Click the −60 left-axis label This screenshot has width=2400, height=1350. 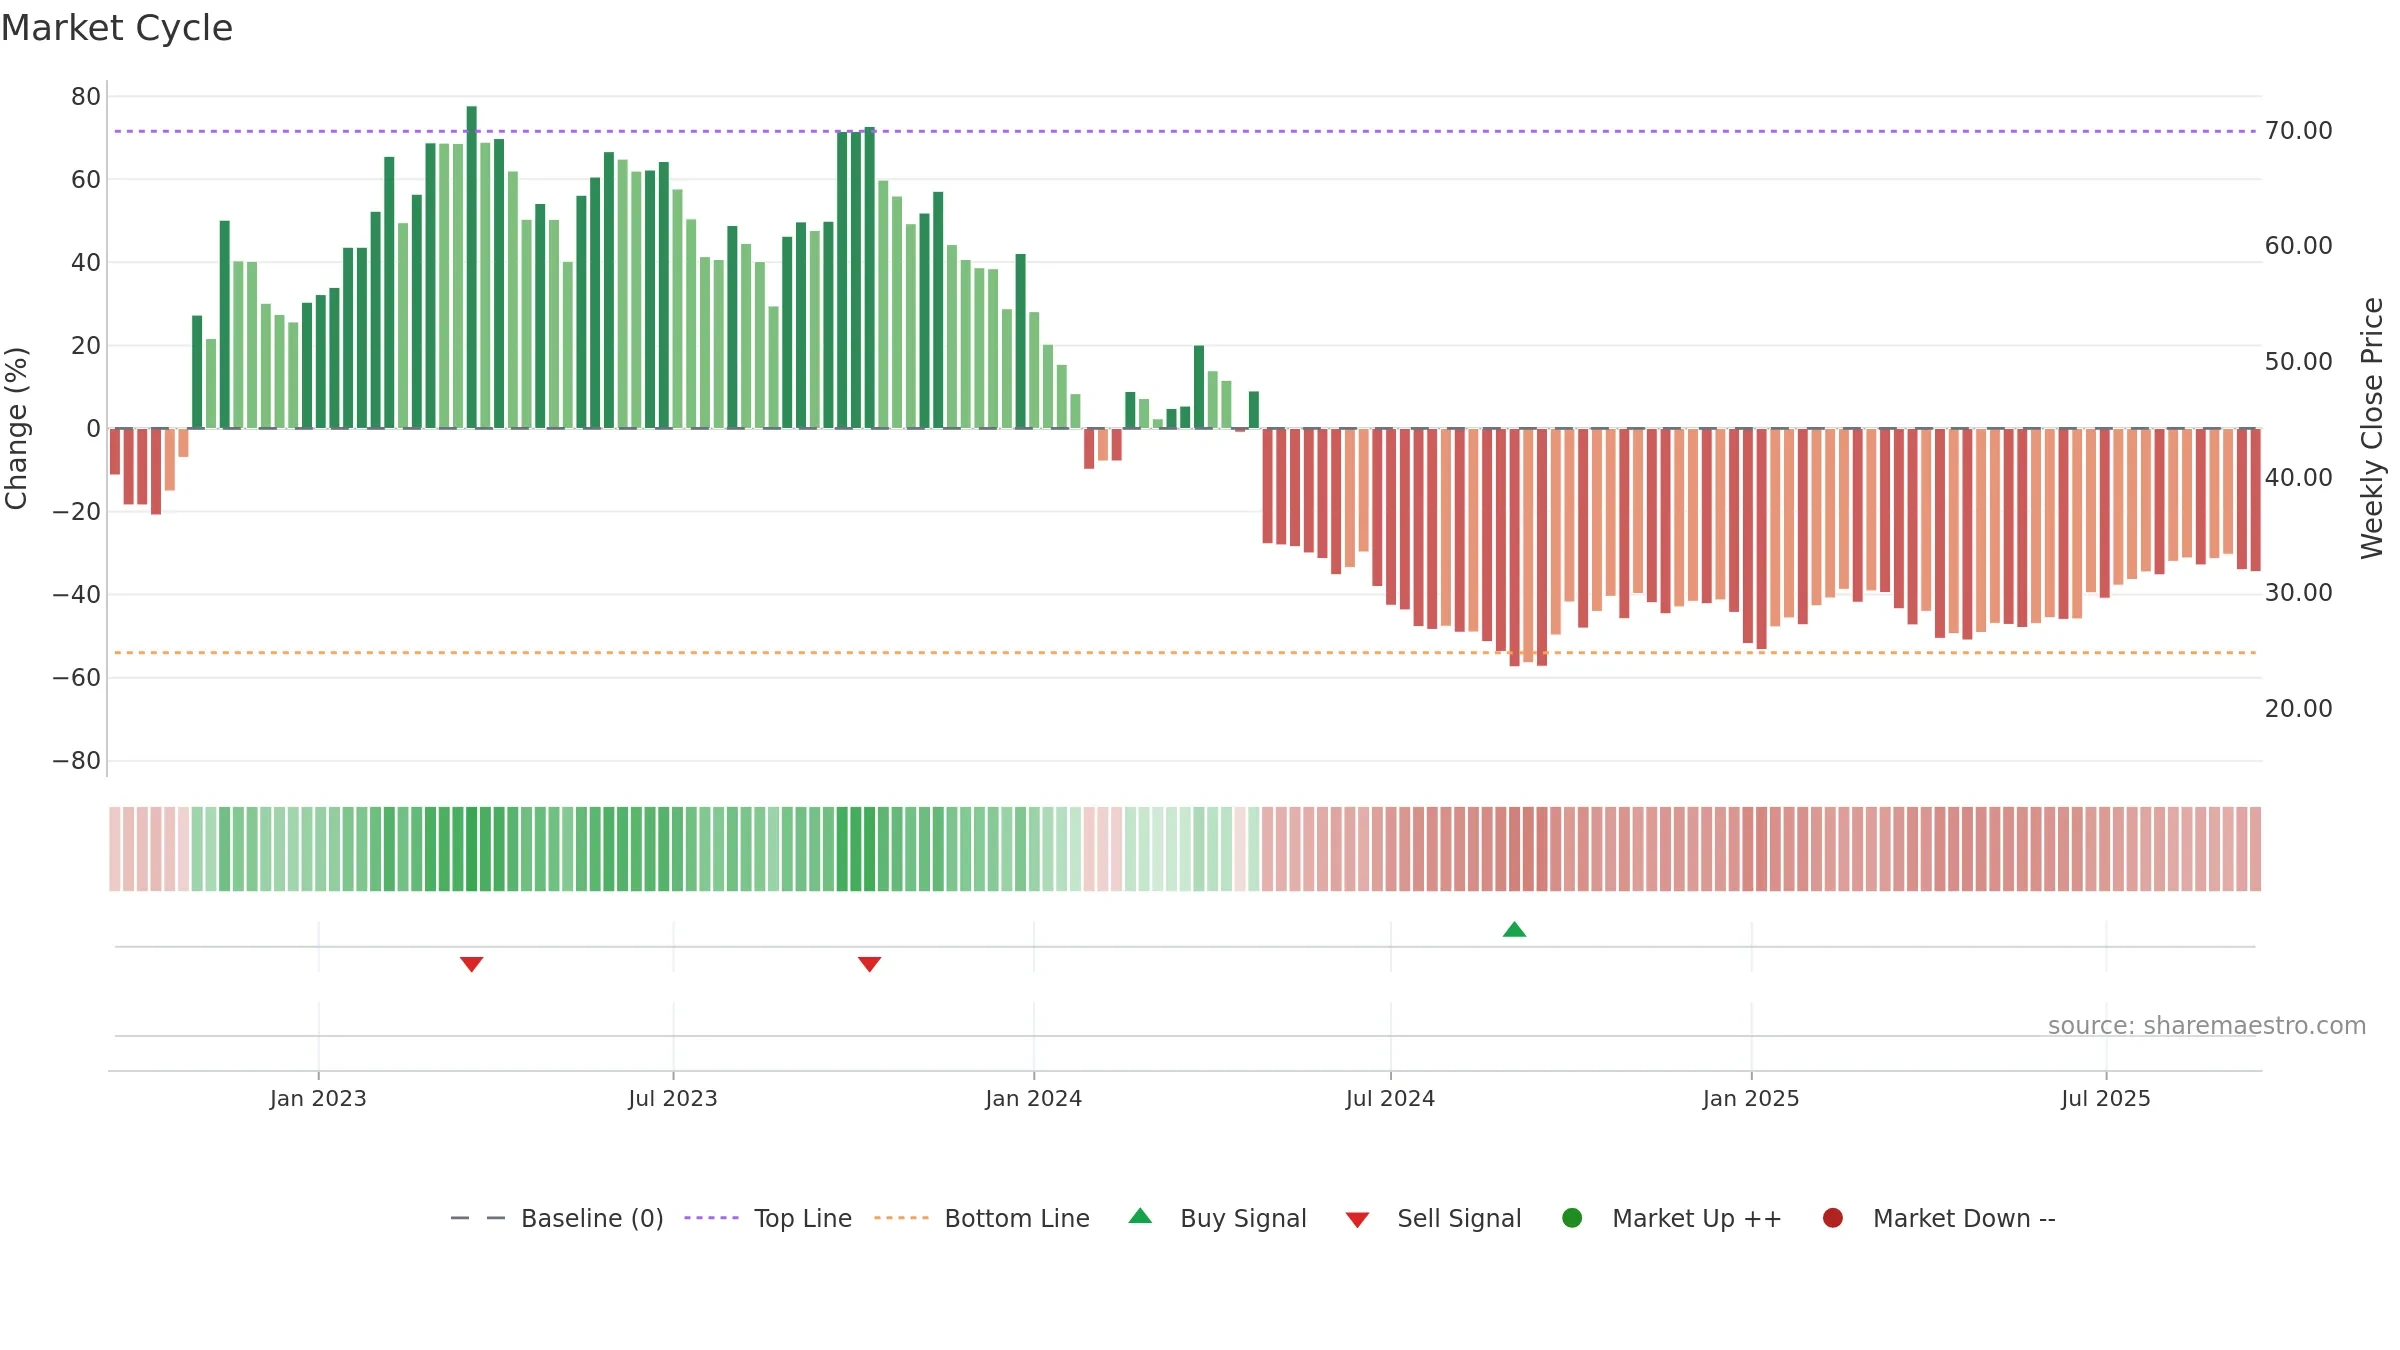click(77, 678)
